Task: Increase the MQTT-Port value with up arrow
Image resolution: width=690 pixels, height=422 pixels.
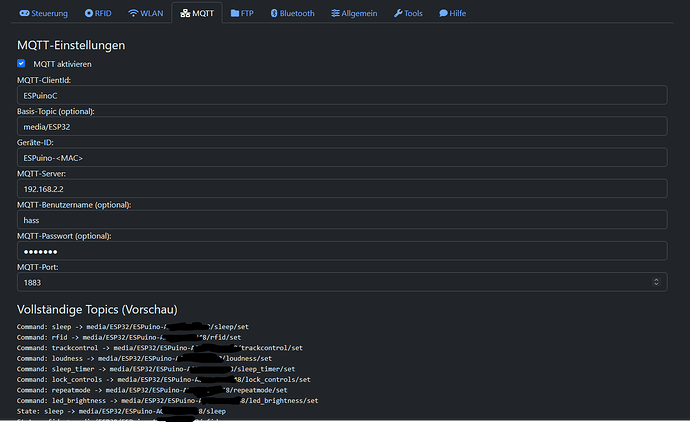Action: [656, 279]
